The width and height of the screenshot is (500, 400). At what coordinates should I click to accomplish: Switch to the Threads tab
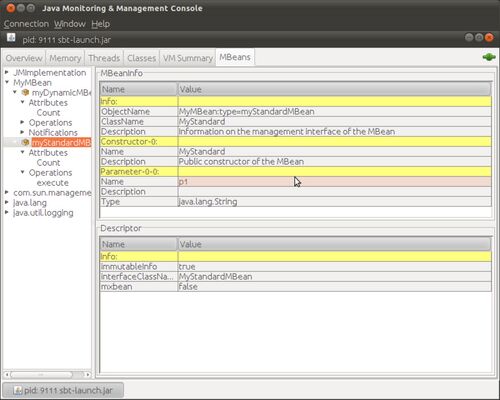(x=104, y=58)
